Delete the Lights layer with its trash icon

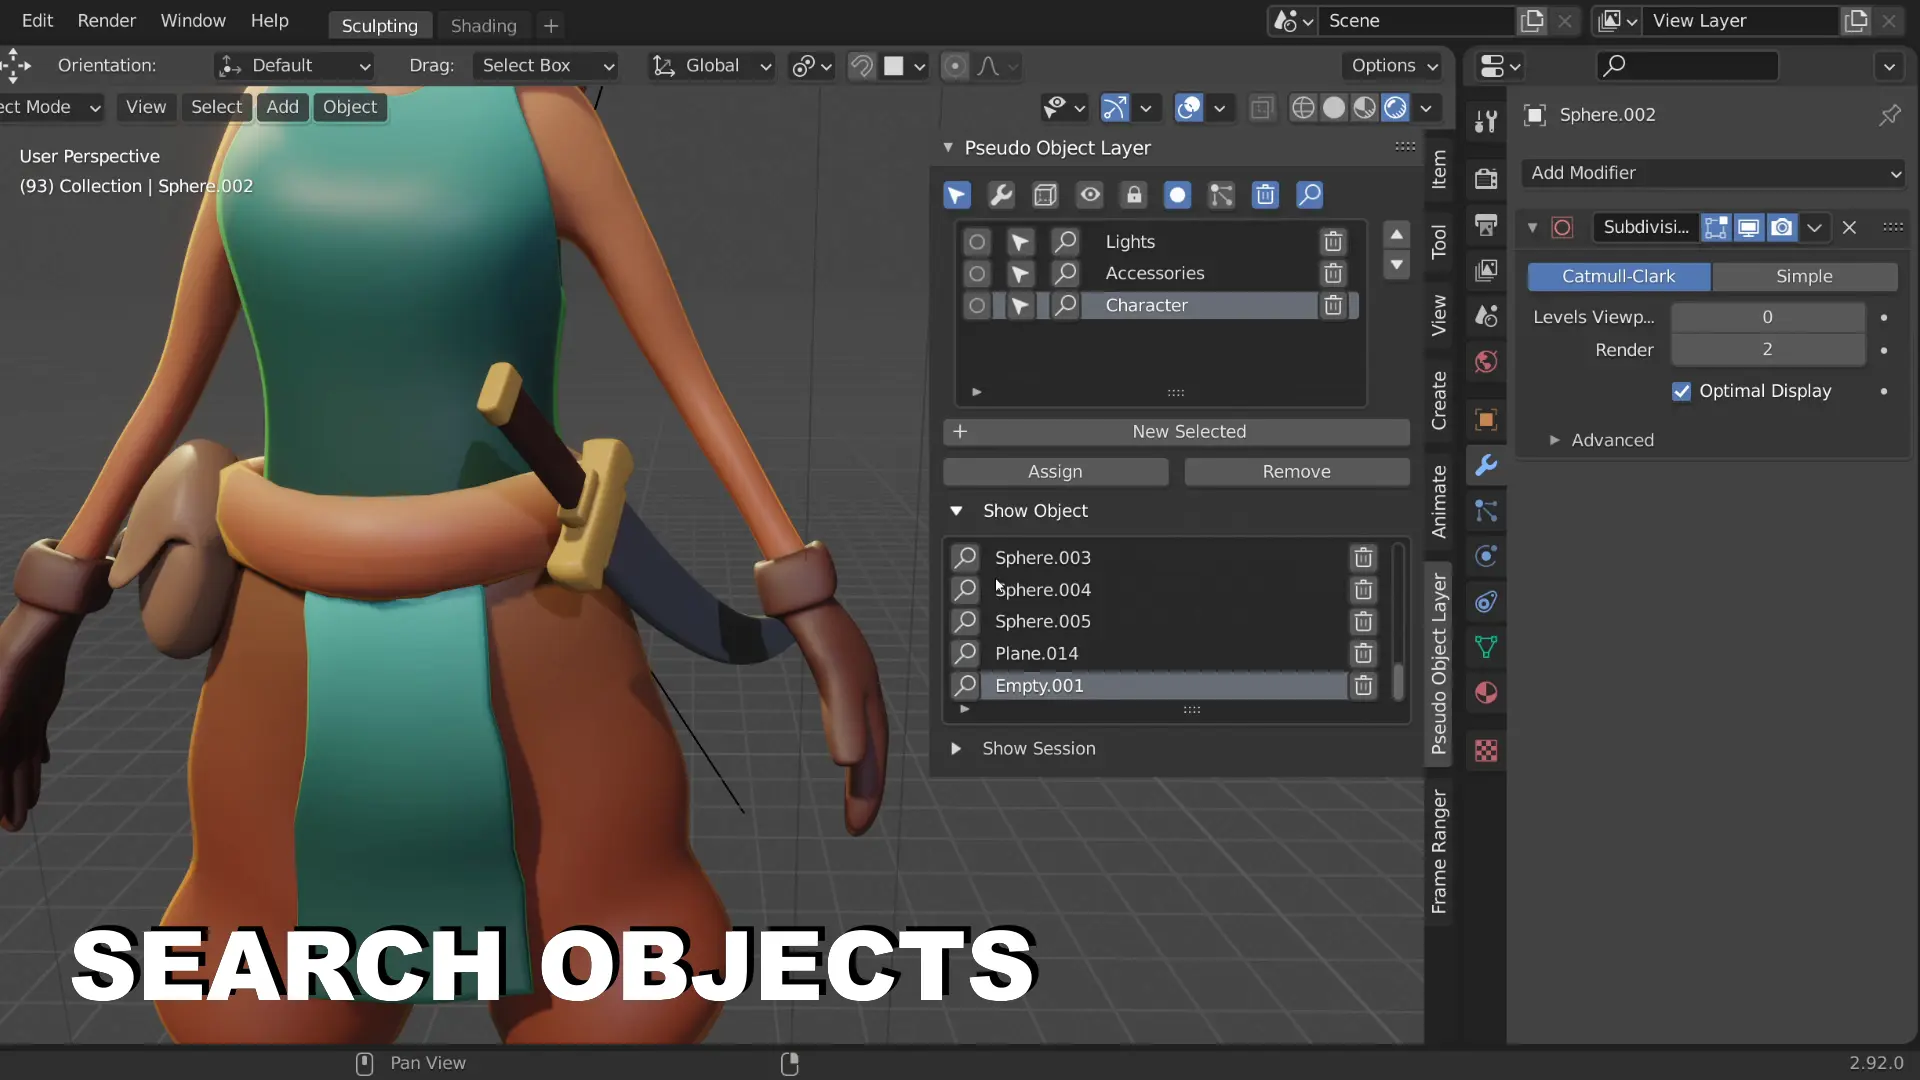pyautogui.click(x=1333, y=242)
